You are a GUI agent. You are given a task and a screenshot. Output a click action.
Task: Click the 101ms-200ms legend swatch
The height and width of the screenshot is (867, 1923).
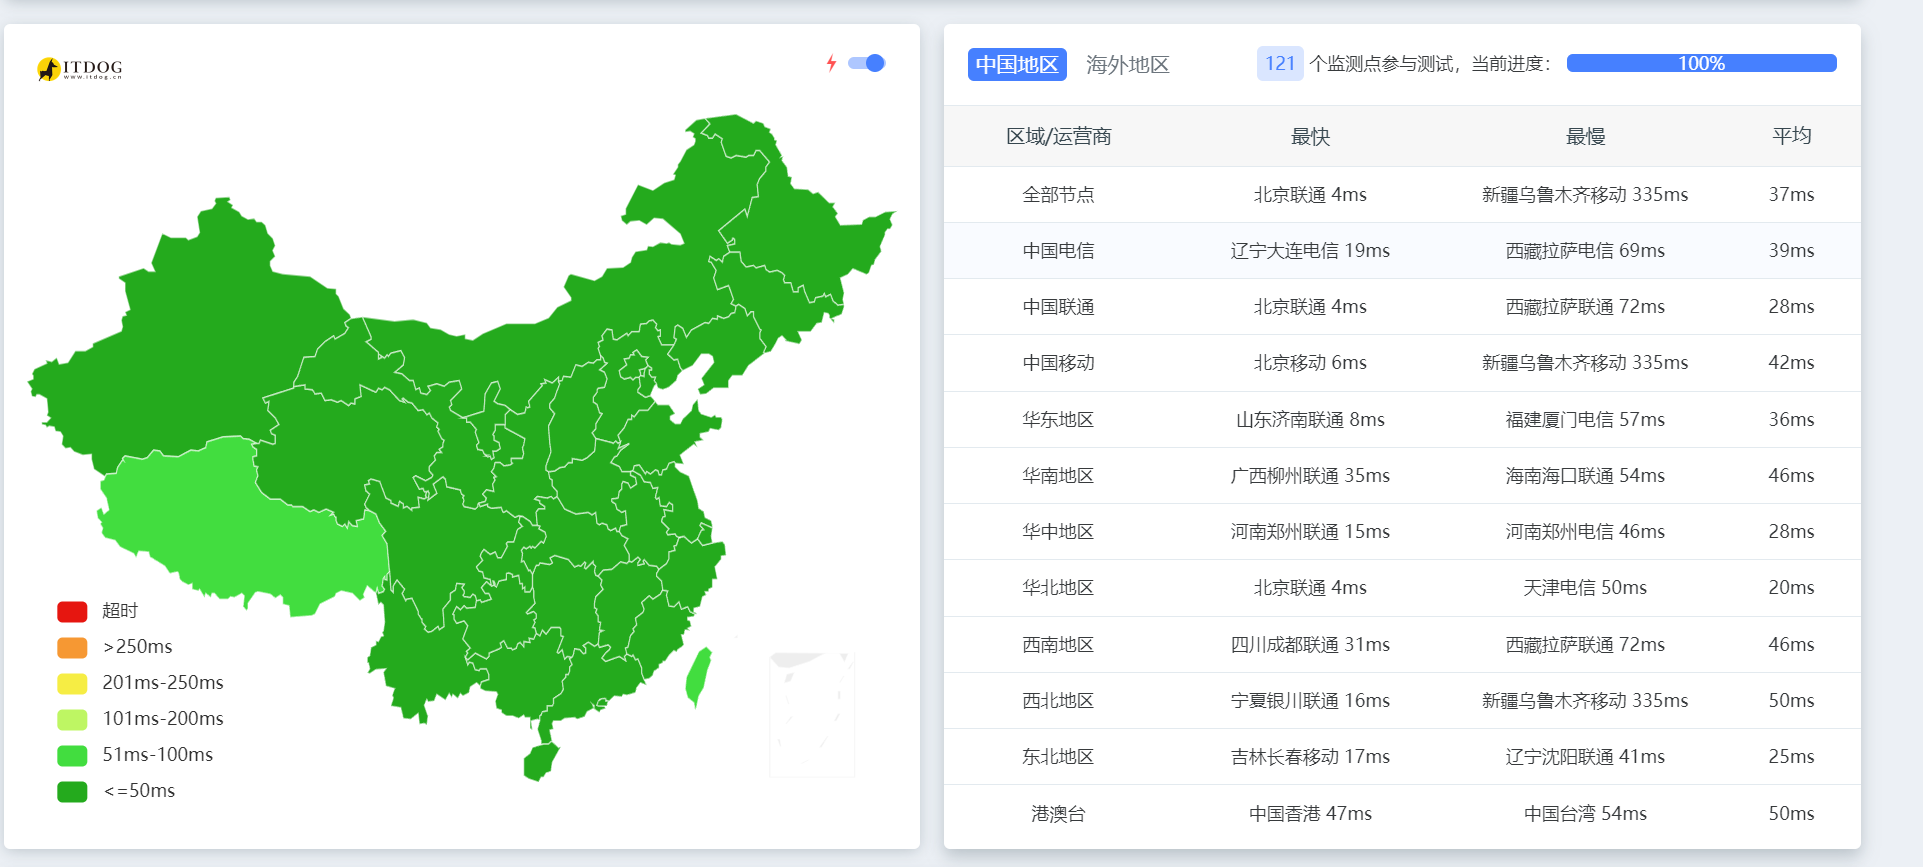click(72, 719)
